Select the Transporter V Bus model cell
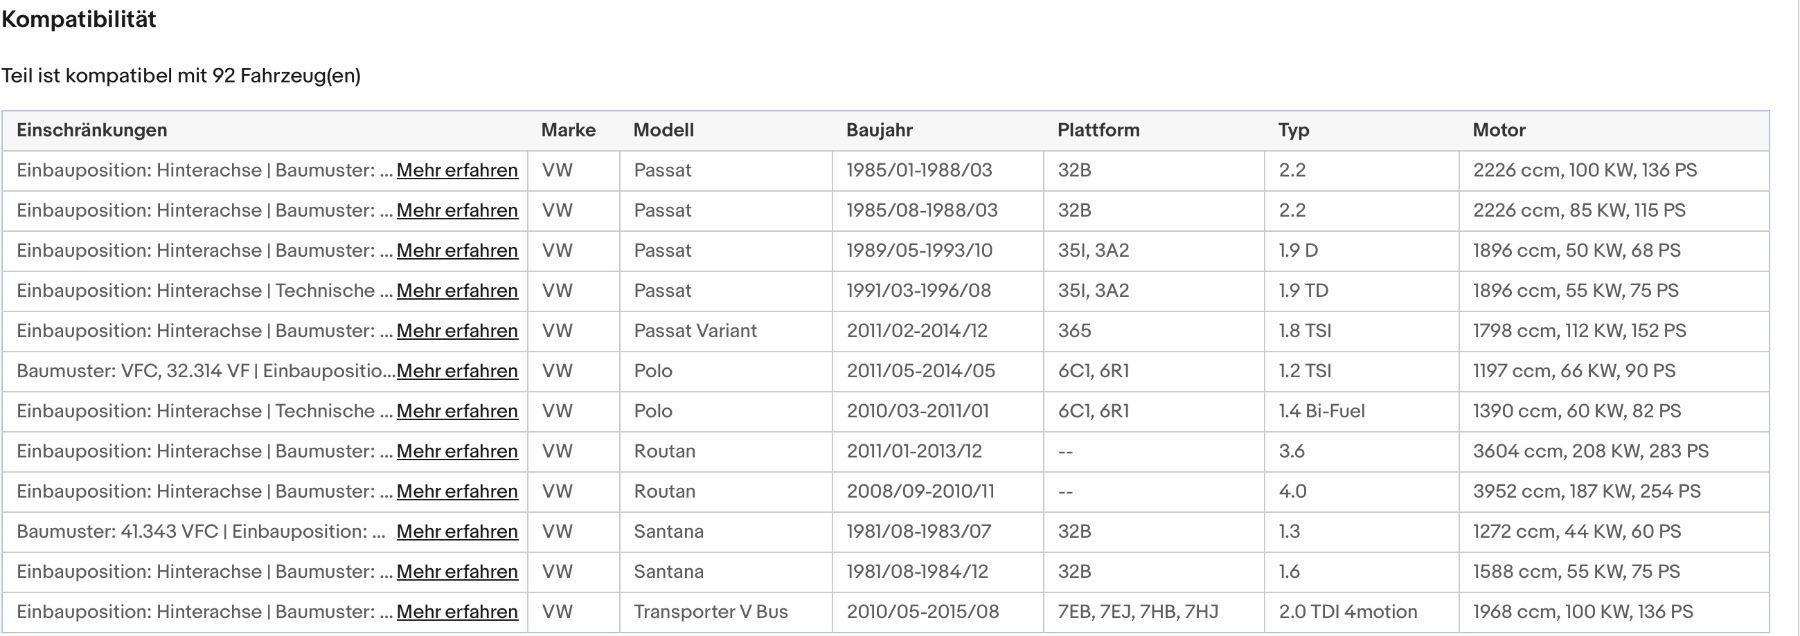The image size is (1800, 636). (711, 612)
